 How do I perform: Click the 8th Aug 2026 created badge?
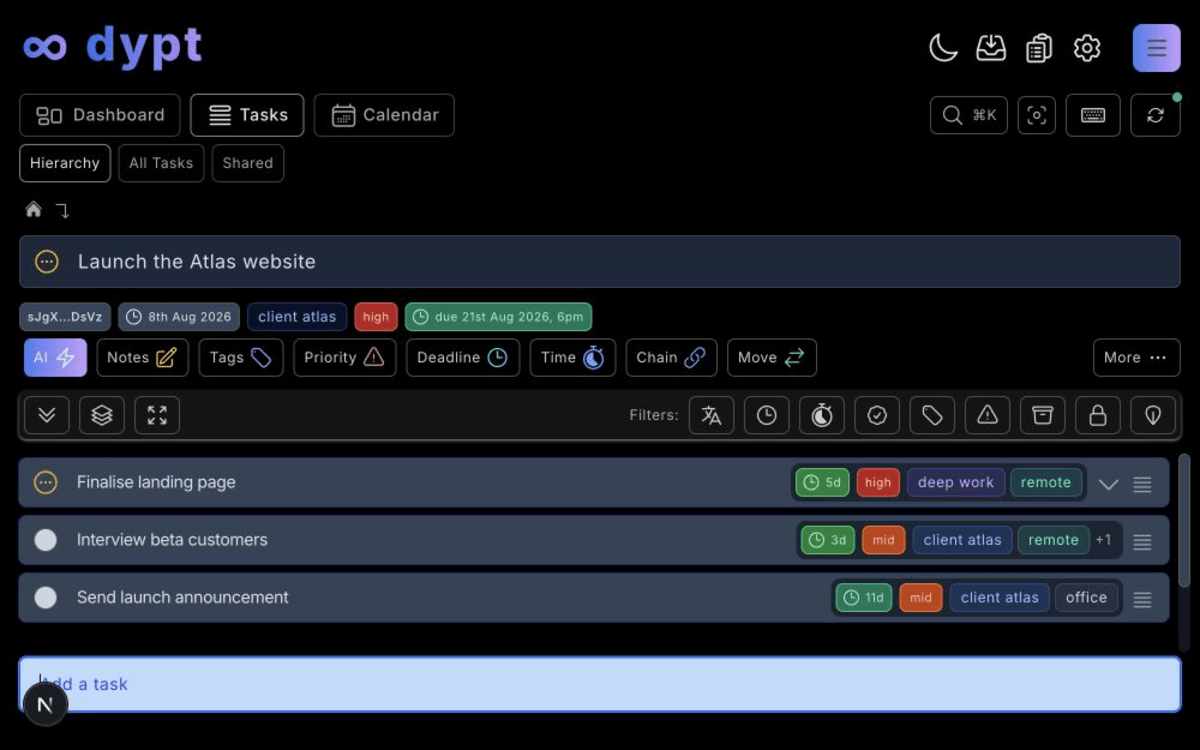click(x=179, y=317)
